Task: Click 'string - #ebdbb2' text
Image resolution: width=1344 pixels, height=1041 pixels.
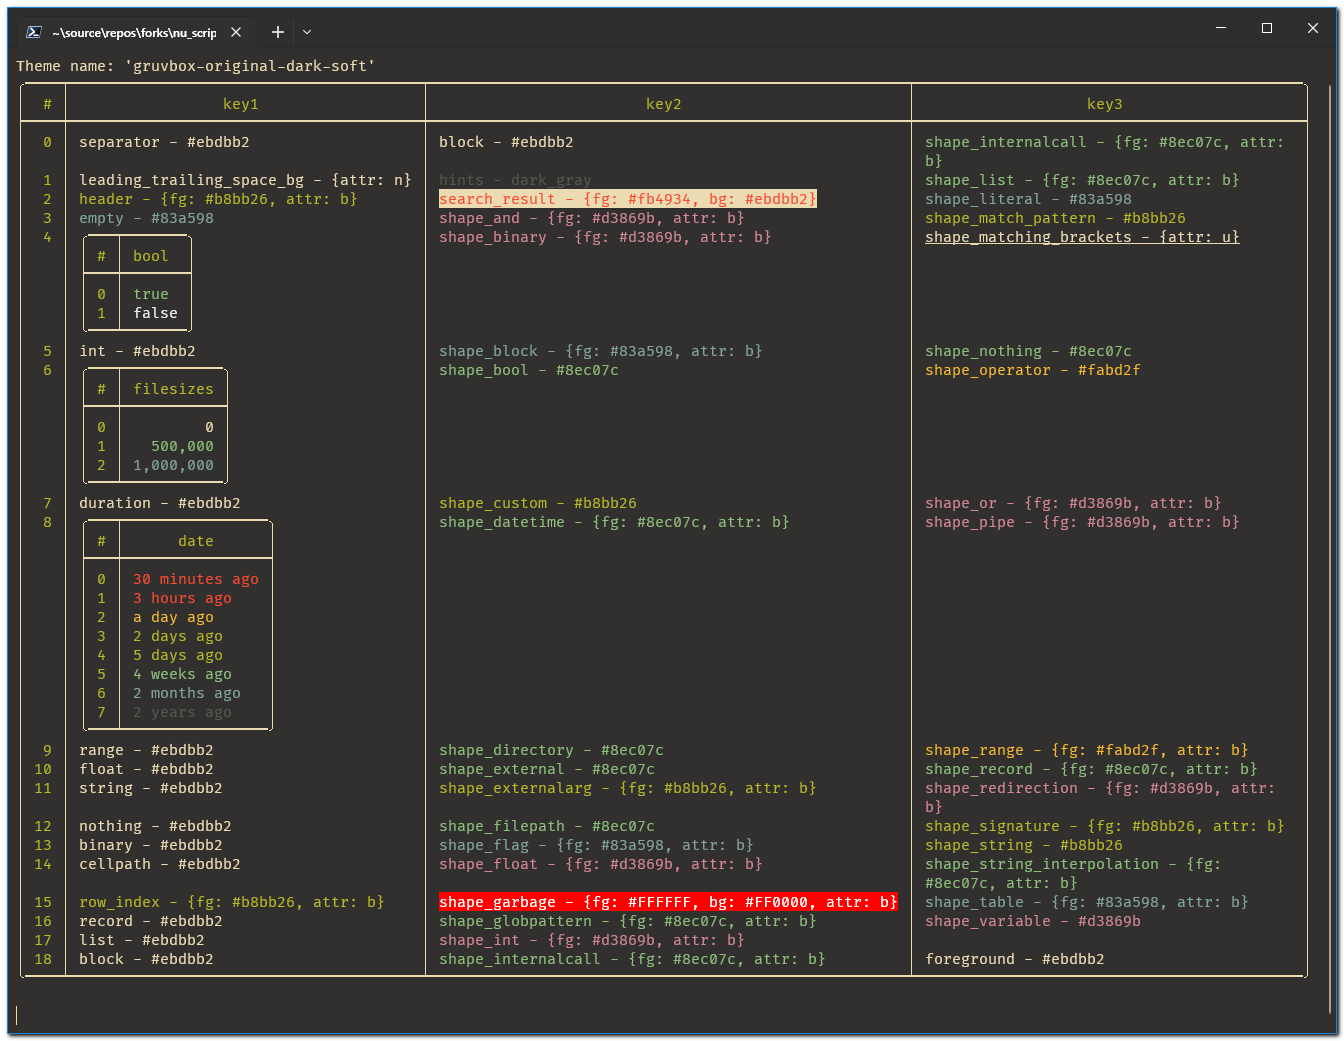Action: click(151, 788)
